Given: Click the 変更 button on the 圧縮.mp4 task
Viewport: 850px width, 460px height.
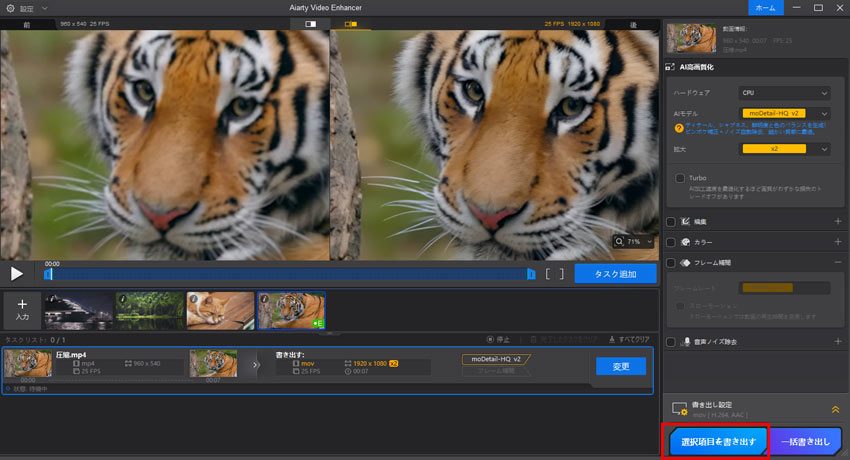Looking at the screenshot, I should [621, 366].
